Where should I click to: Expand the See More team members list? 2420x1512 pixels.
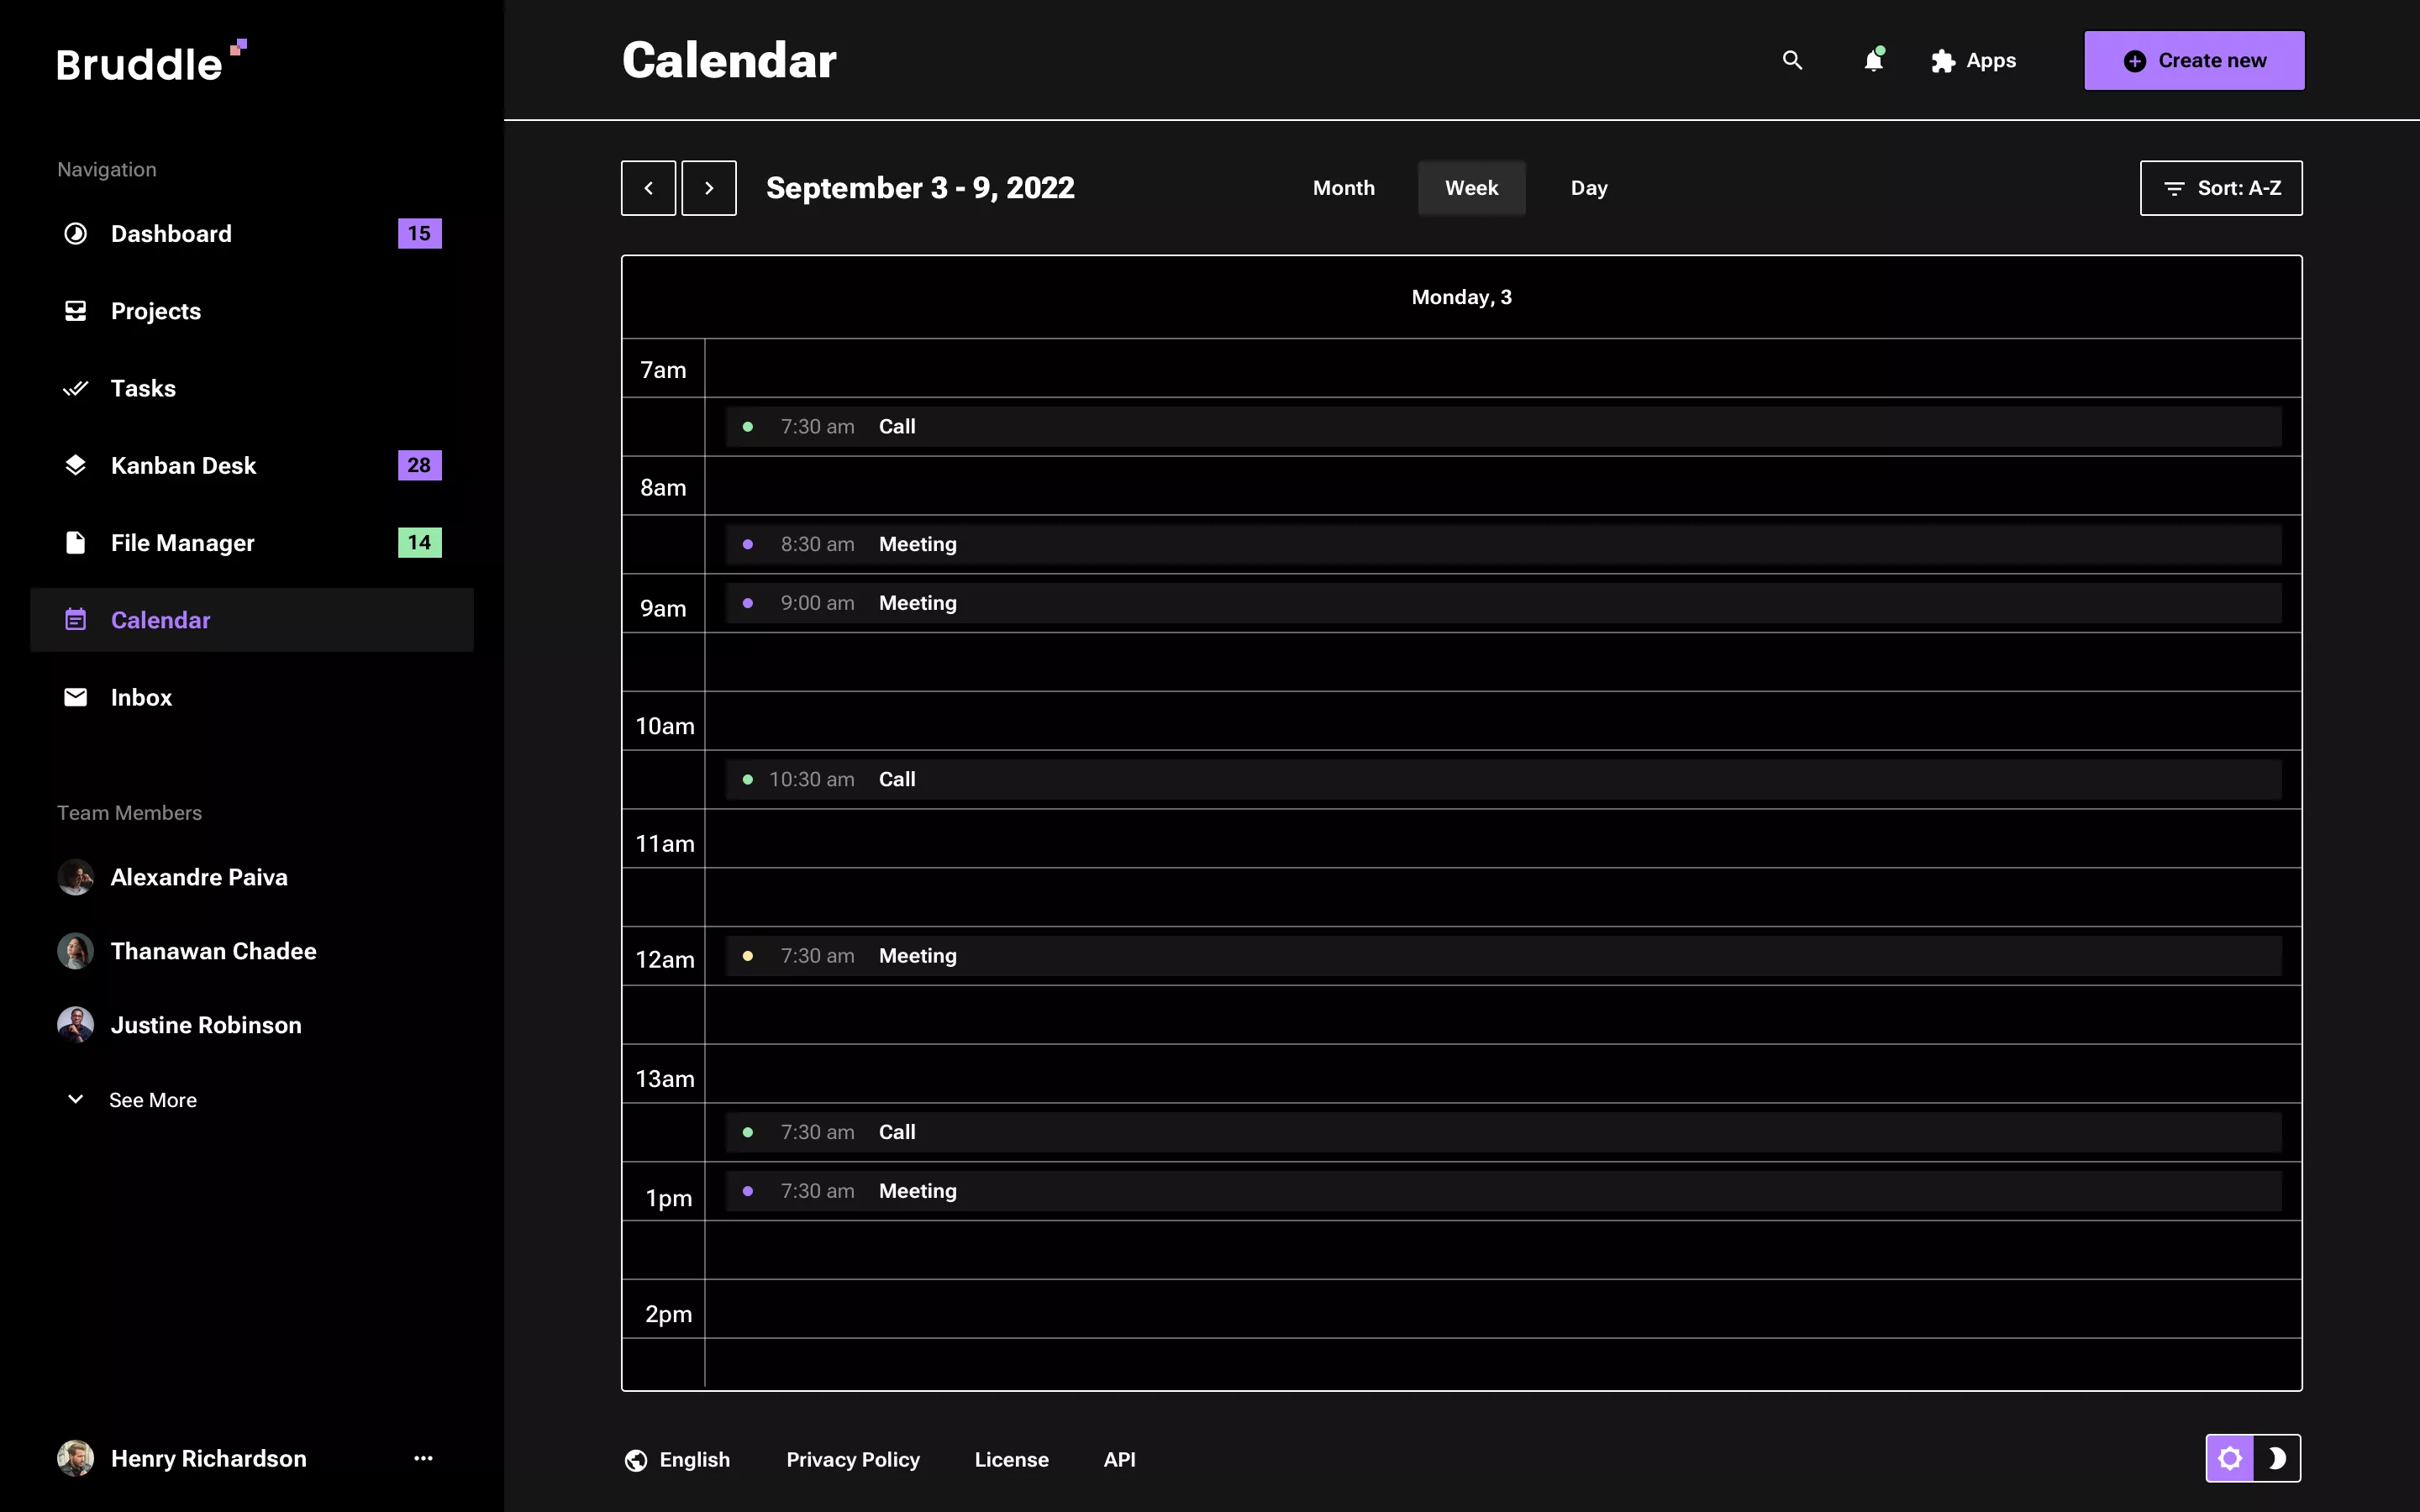[x=152, y=1099]
